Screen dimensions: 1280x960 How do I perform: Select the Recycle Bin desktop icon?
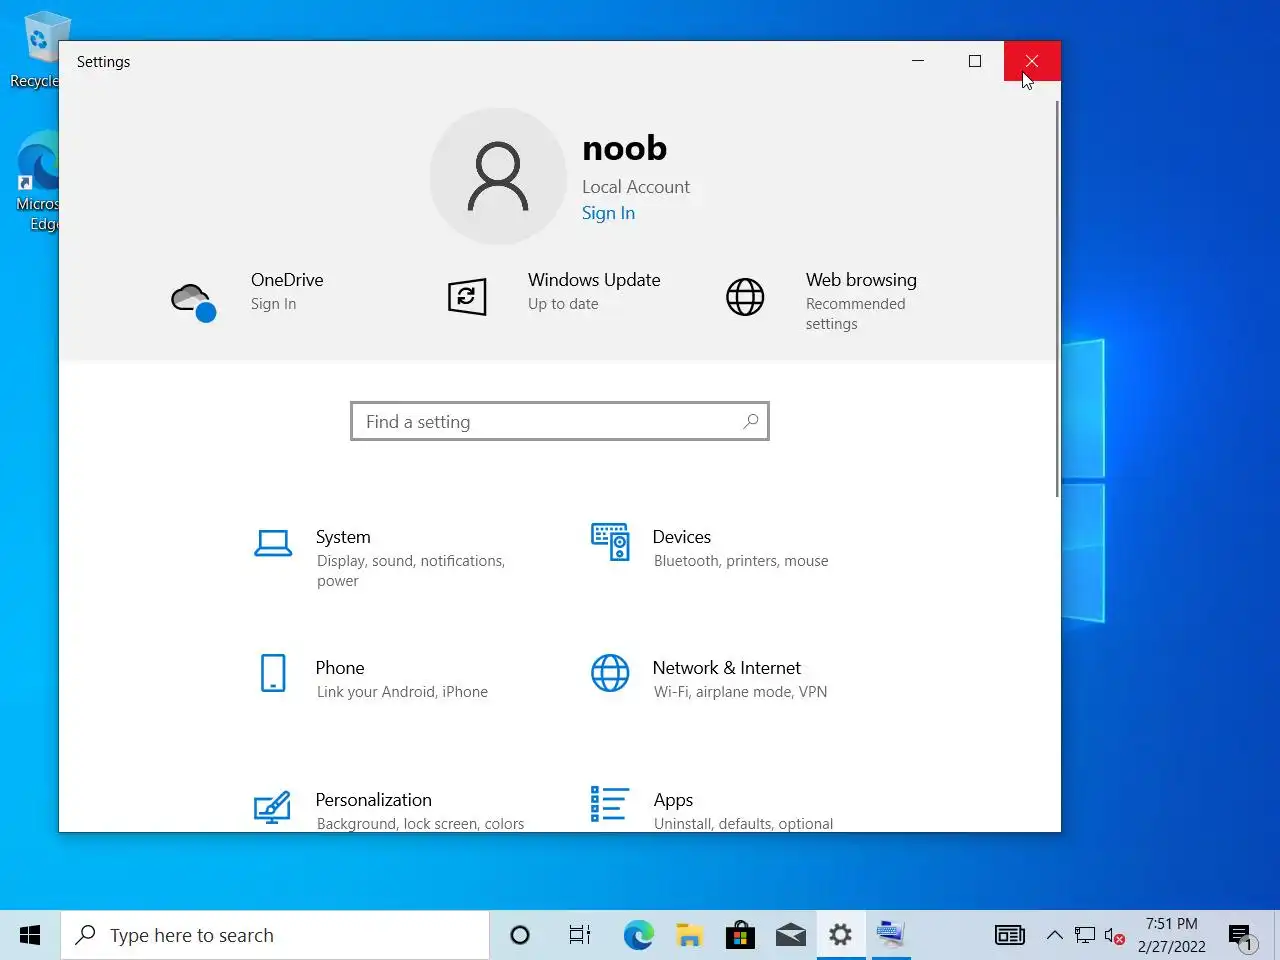pyautogui.click(x=36, y=50)
